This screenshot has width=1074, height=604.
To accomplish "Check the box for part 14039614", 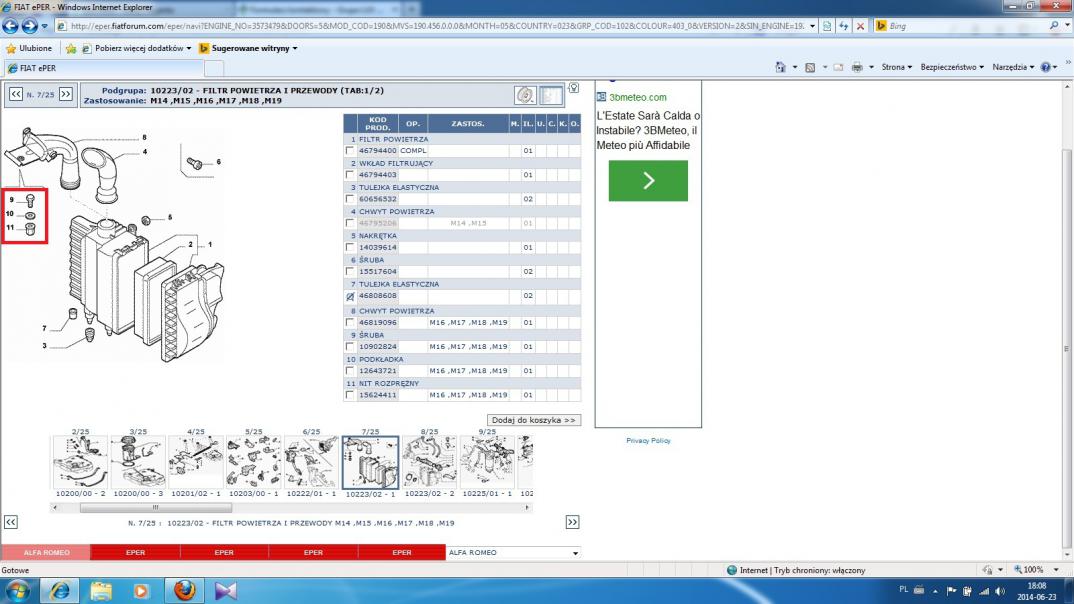I will pyautogui.click(x=350, y=248).
